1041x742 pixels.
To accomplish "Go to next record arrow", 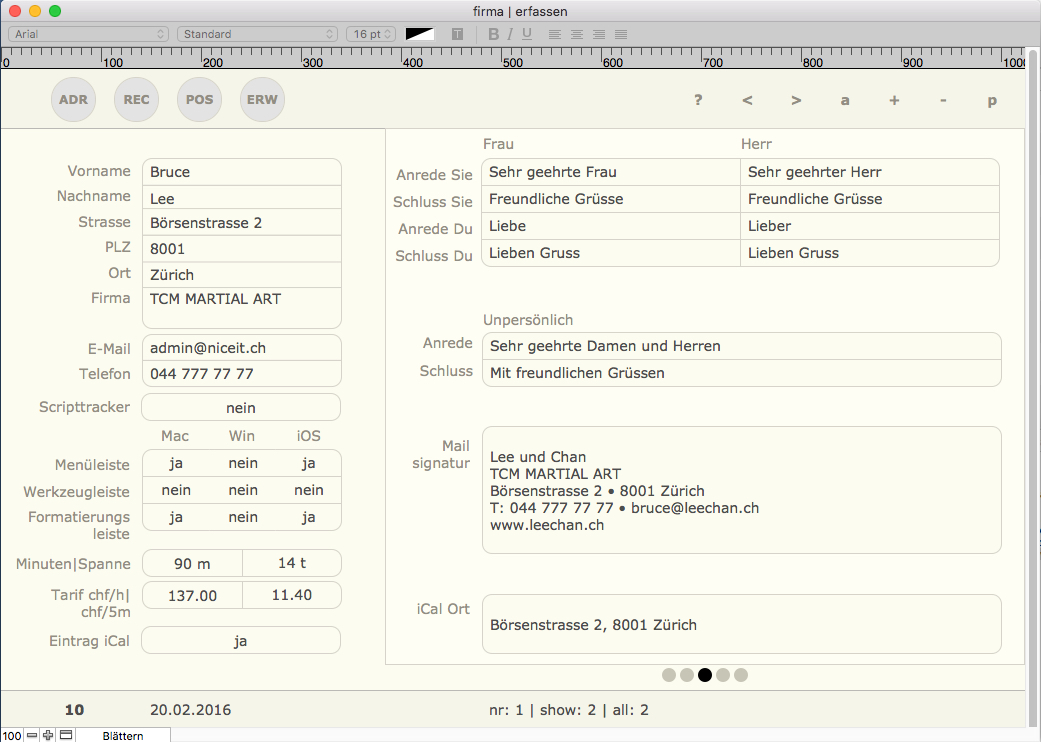I will pos(796,100).
